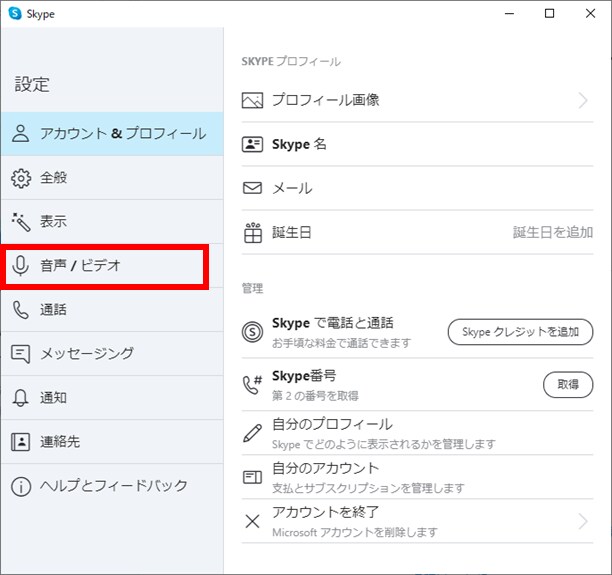Open the 表示 settings category
Image resolution: width=612 pixels, height=575 pixels.
[112, 222]
